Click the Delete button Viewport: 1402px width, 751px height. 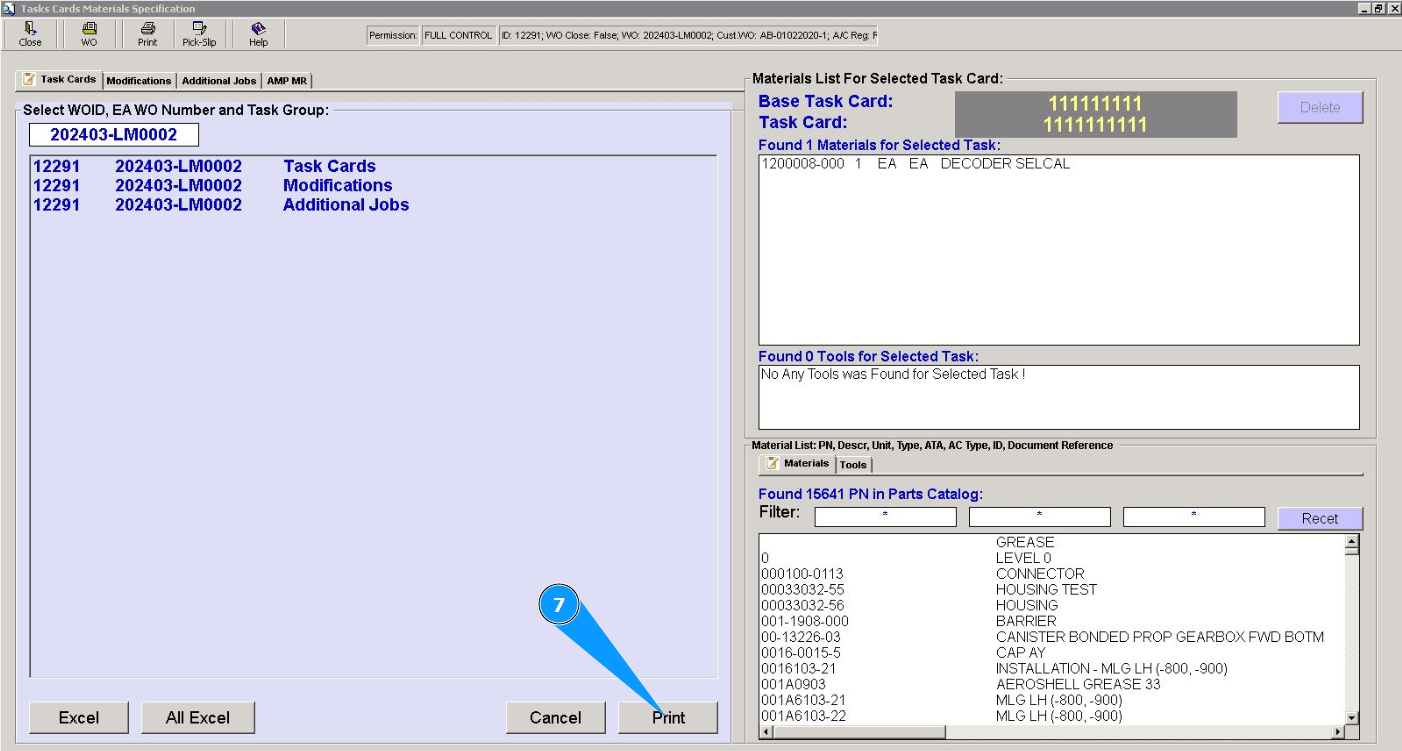pyautogui.click(x=1320, y=107)
